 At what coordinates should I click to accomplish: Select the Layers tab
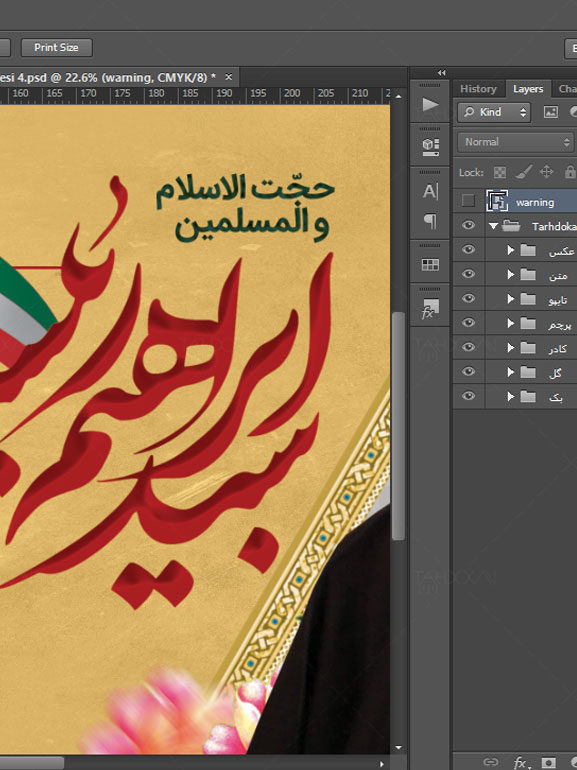(x=528, y=89)
